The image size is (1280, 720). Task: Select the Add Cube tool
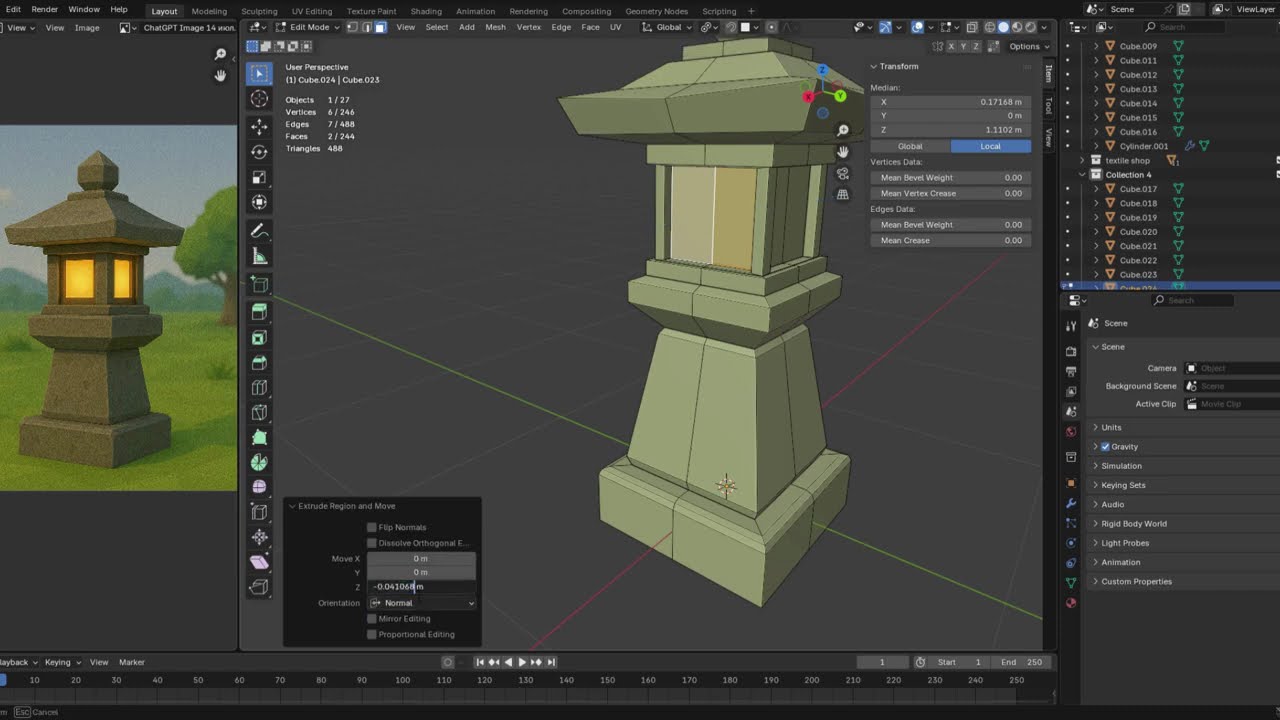tap(259, 285)
